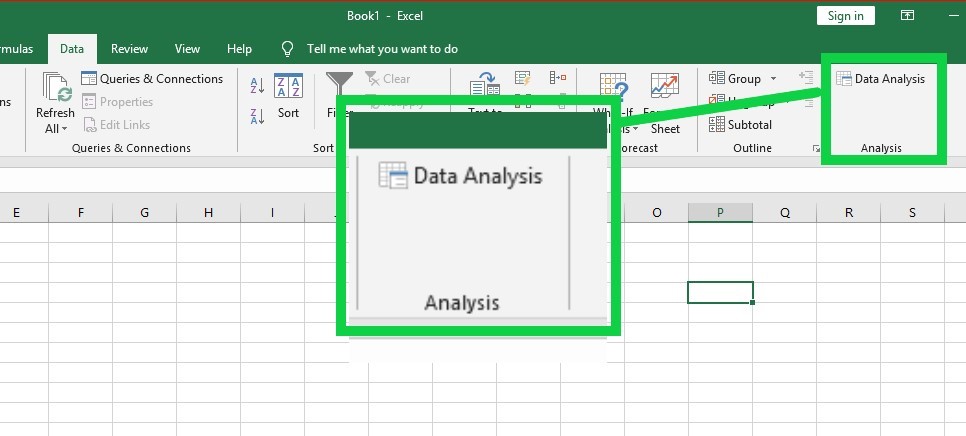Select column R header
The width and height of the screenshot is (966, 436).
[x=848, y=213]
